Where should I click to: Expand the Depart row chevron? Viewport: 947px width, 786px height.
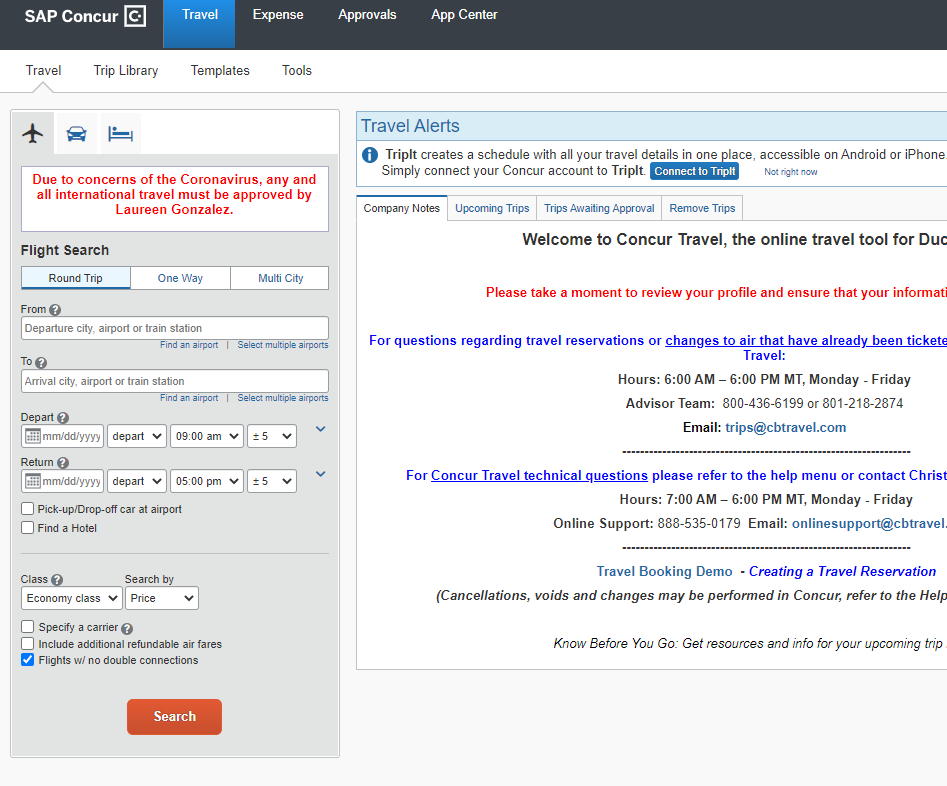click(321, 429)
